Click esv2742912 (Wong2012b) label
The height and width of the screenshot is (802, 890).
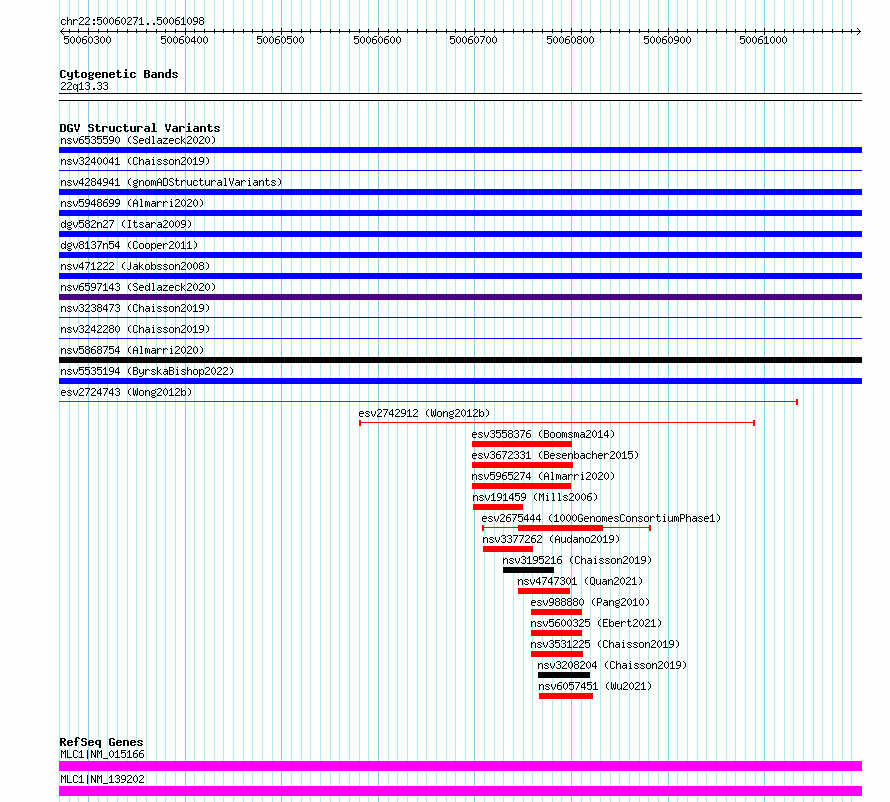[424, 413]
